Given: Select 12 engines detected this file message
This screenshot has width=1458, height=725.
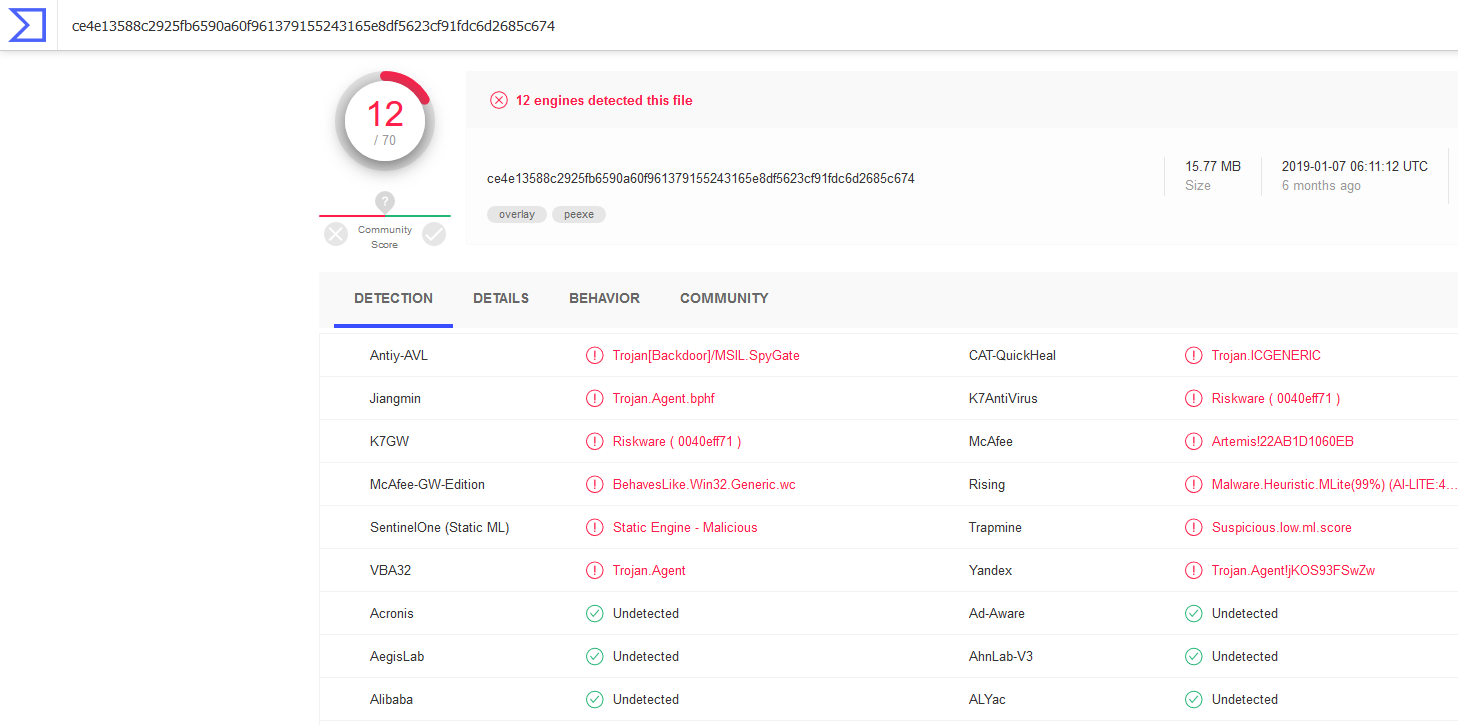Looking at the screenshot, I should click(604, 100).
